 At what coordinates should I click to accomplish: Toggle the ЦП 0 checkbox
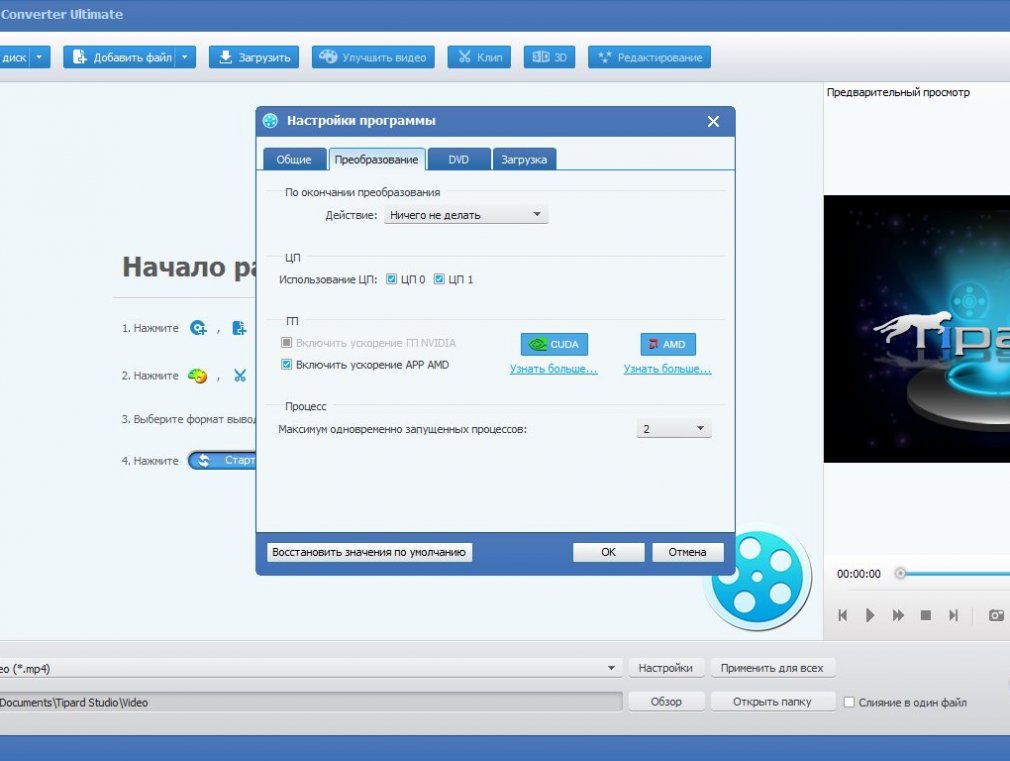392,279
